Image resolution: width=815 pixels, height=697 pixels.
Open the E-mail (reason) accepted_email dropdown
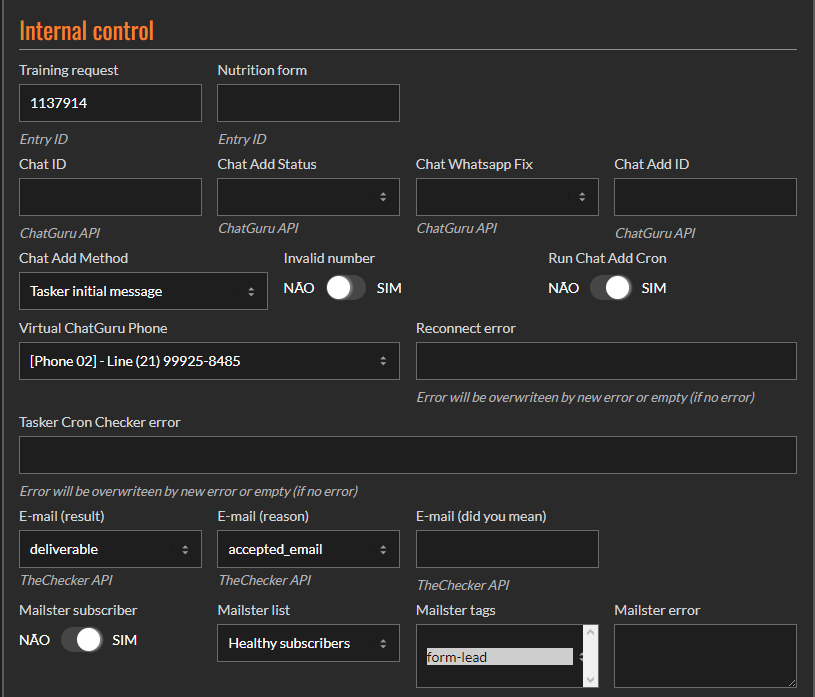point(308,549)
